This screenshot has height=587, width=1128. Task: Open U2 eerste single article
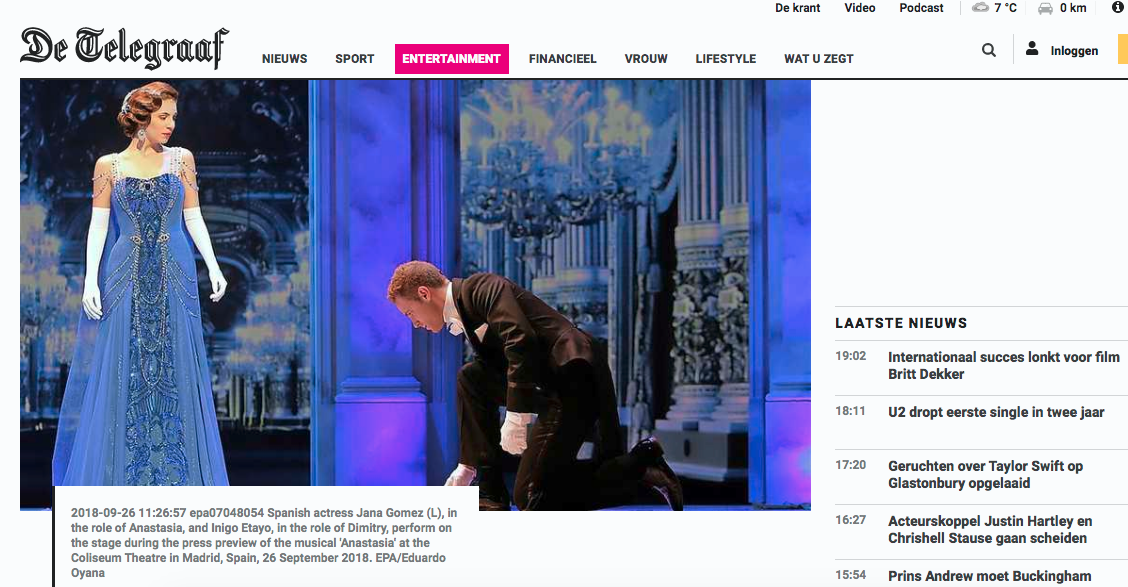coord(996,412)
